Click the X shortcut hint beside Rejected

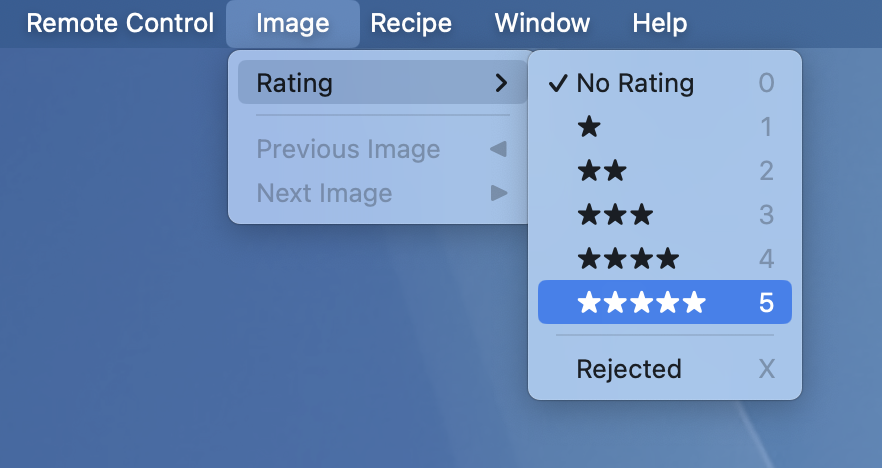pyautogui.click(x=766, y=369)
